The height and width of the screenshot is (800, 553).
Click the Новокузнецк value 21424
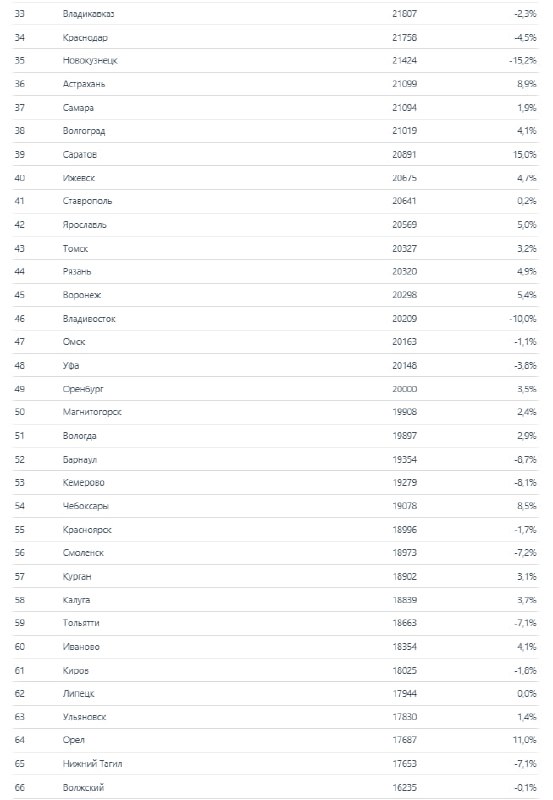click(x=405, y=60)
